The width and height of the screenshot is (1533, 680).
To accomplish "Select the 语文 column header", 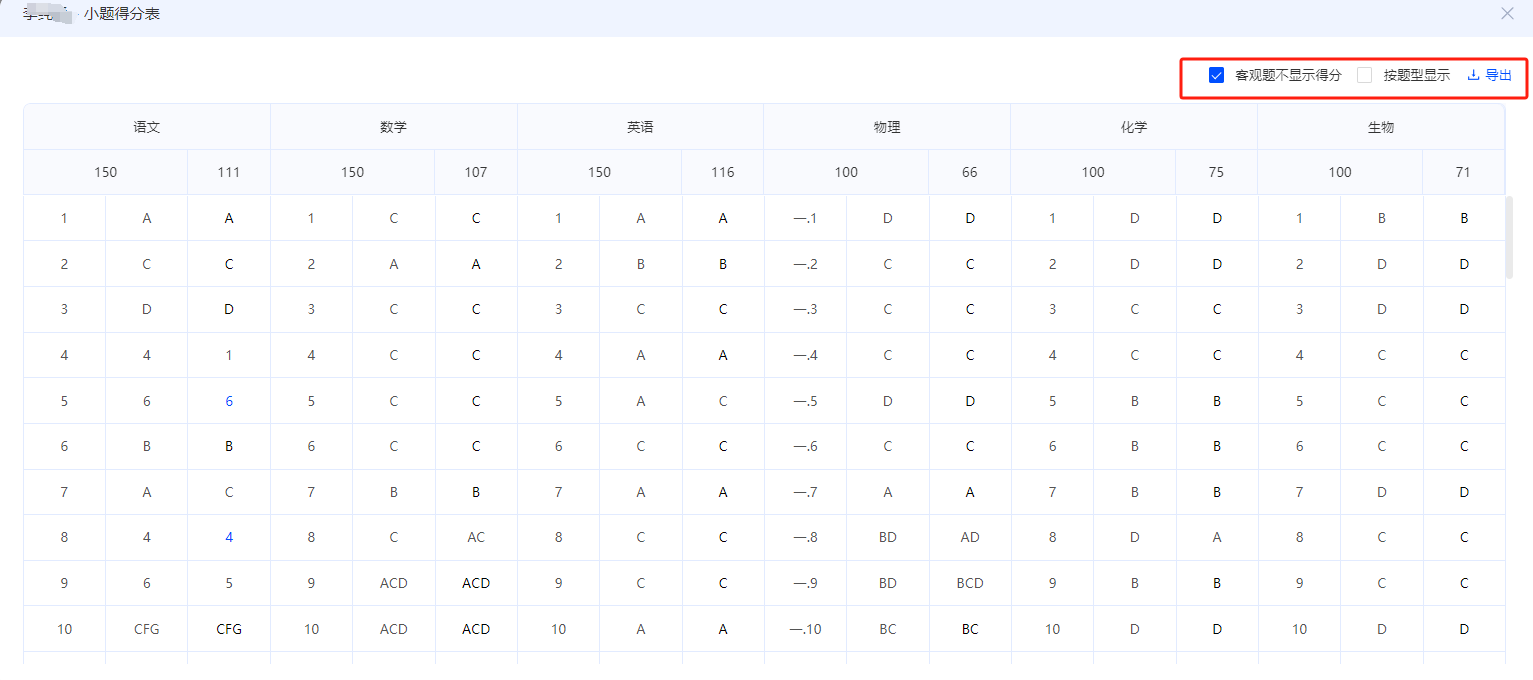I will pos(147,127).
